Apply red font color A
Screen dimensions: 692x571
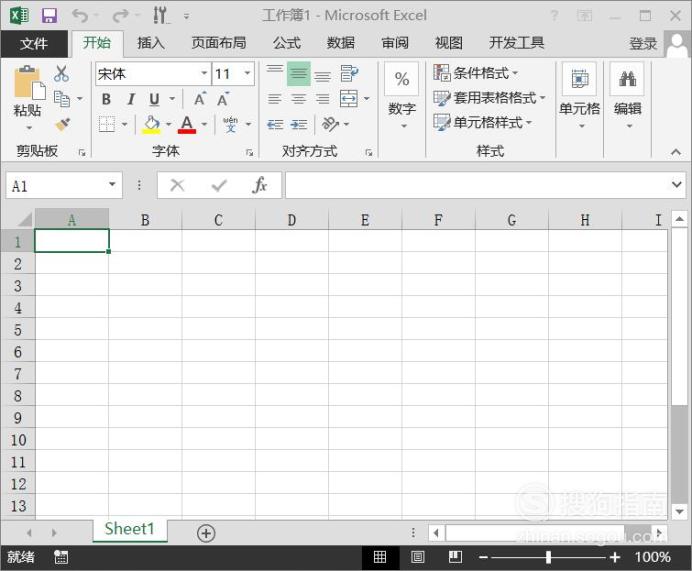click(x=187, y=124)
